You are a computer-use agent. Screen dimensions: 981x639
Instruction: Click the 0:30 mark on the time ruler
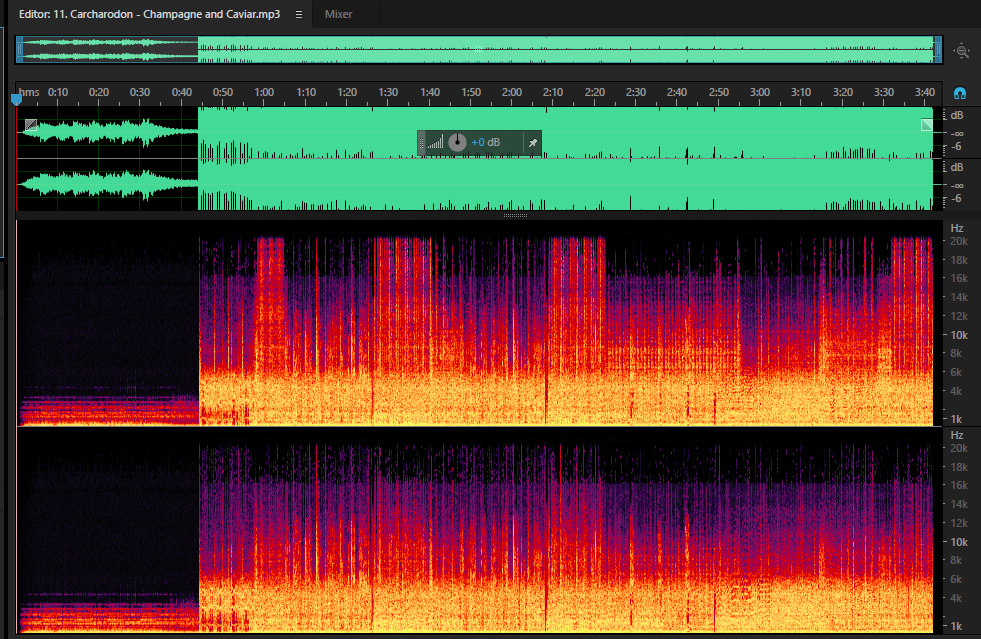(140, 92)
